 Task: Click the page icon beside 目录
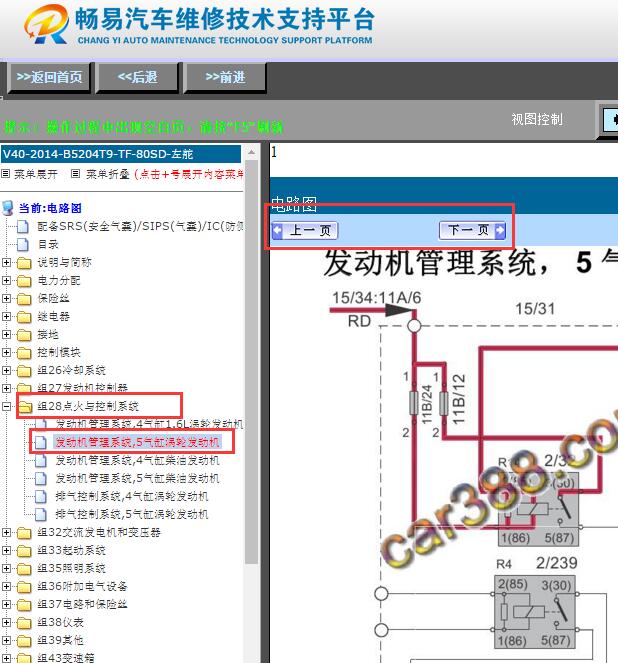point(23,244)
